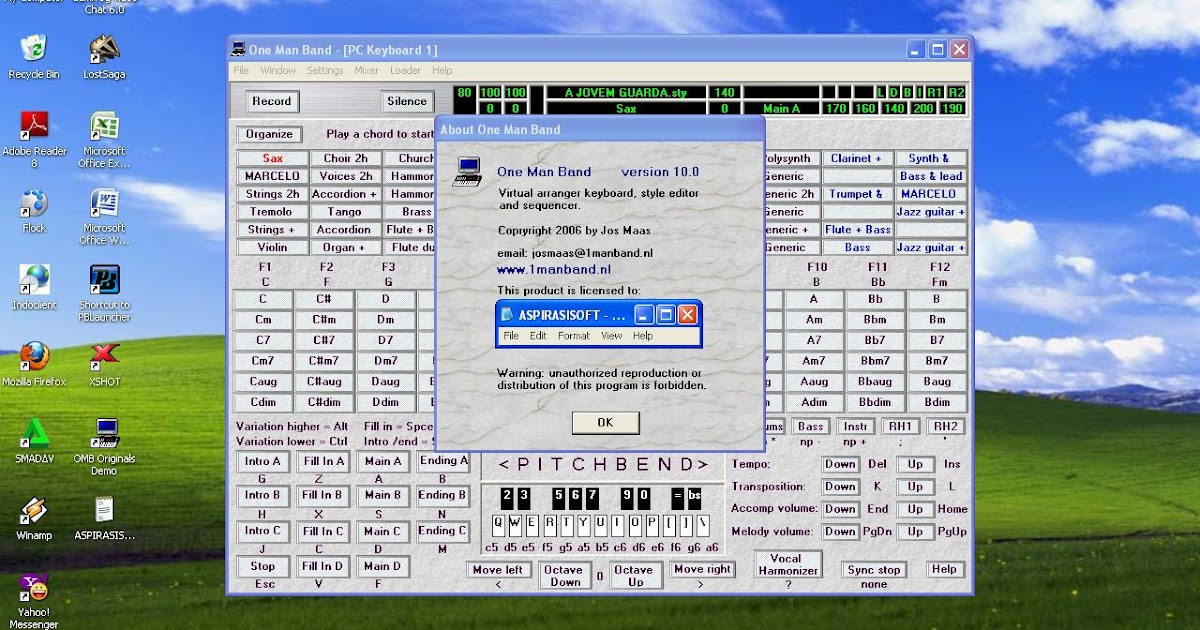Click Transposition Up button
Image resolution: width=1200 pixels, height=630 pixels.
915,487
